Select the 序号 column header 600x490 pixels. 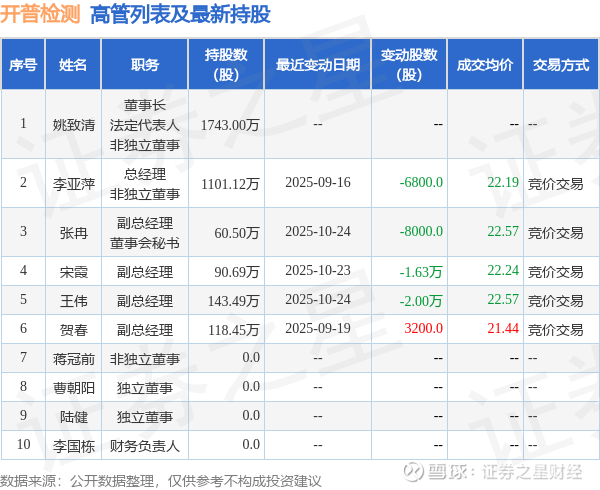[x=23, y=64]
